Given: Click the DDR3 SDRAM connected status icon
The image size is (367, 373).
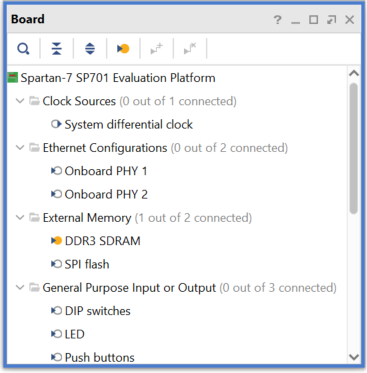Looking at the screenshot, I should (57, 241).
